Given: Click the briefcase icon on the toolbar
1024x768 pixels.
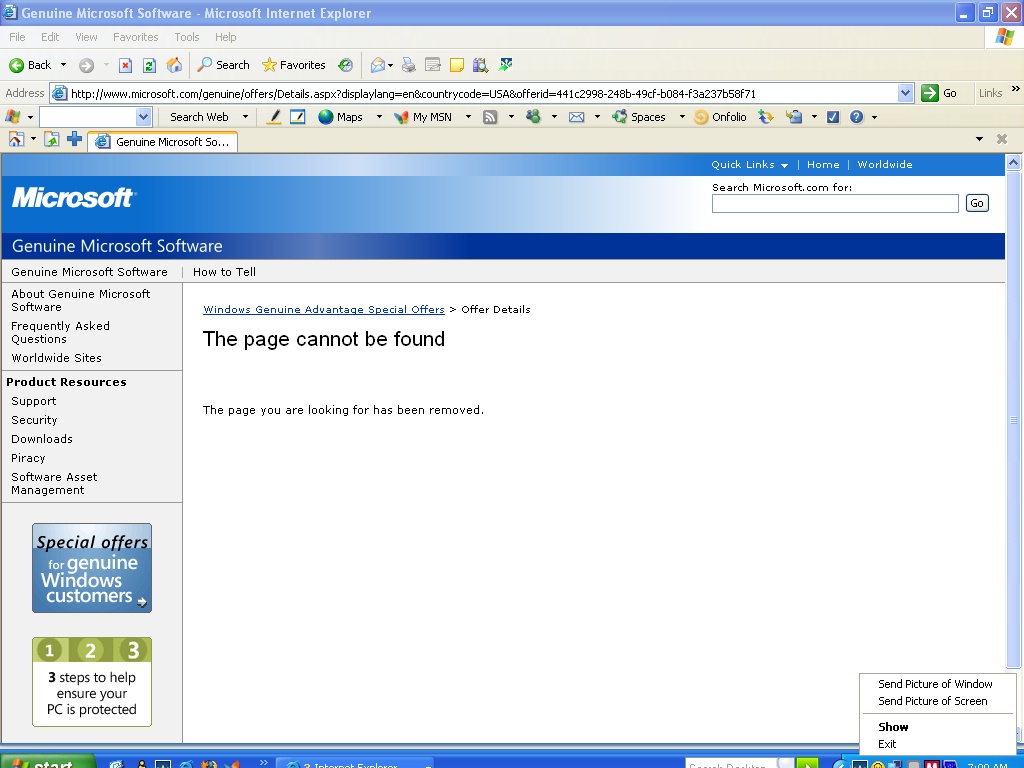Looking at the screenshot, I should pyautogui.click(x=793, y=117).
